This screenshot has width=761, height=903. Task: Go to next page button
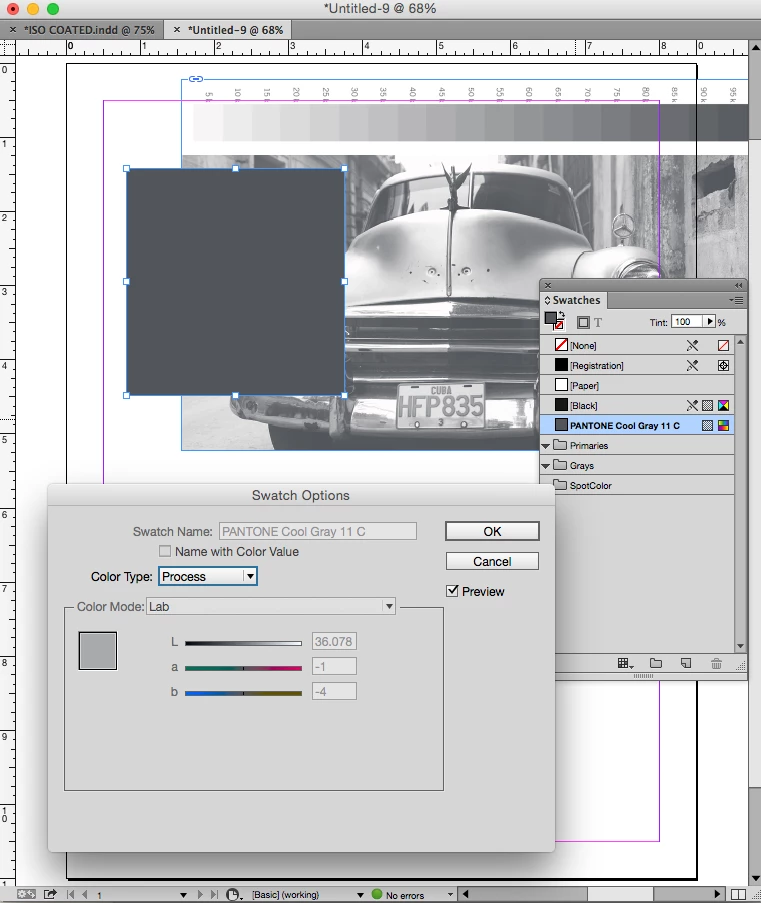tap(200, 894)
